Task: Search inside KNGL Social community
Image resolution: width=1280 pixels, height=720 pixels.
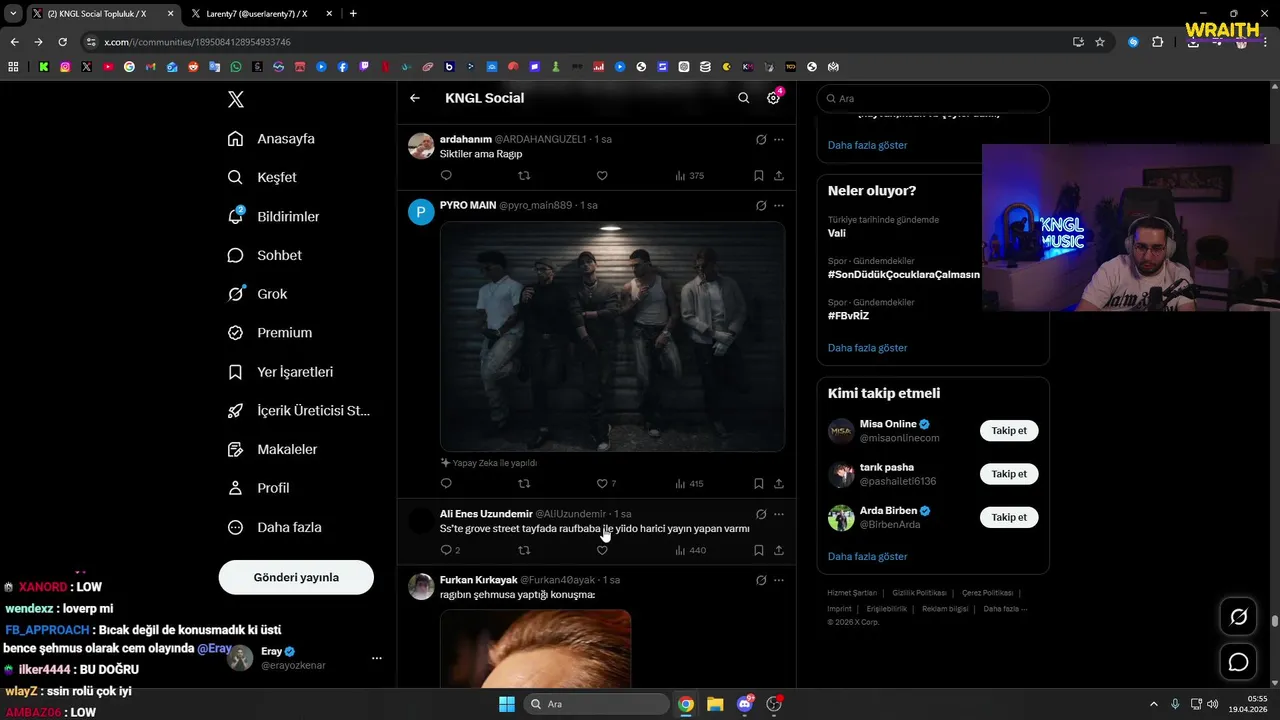Action: click(743, 98)
